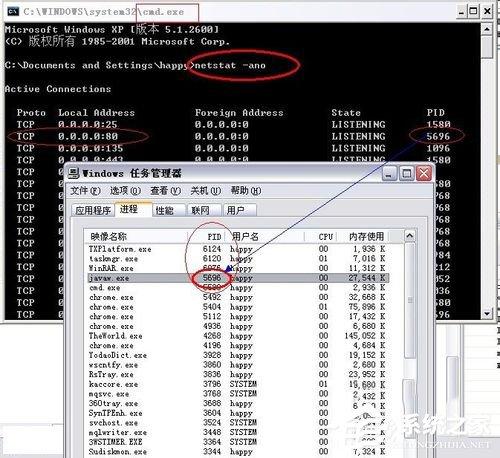This screenshot has height=458, width=500.
Task: Sort processes by 内存使用 column header
Action: click(x=363, y=237)
